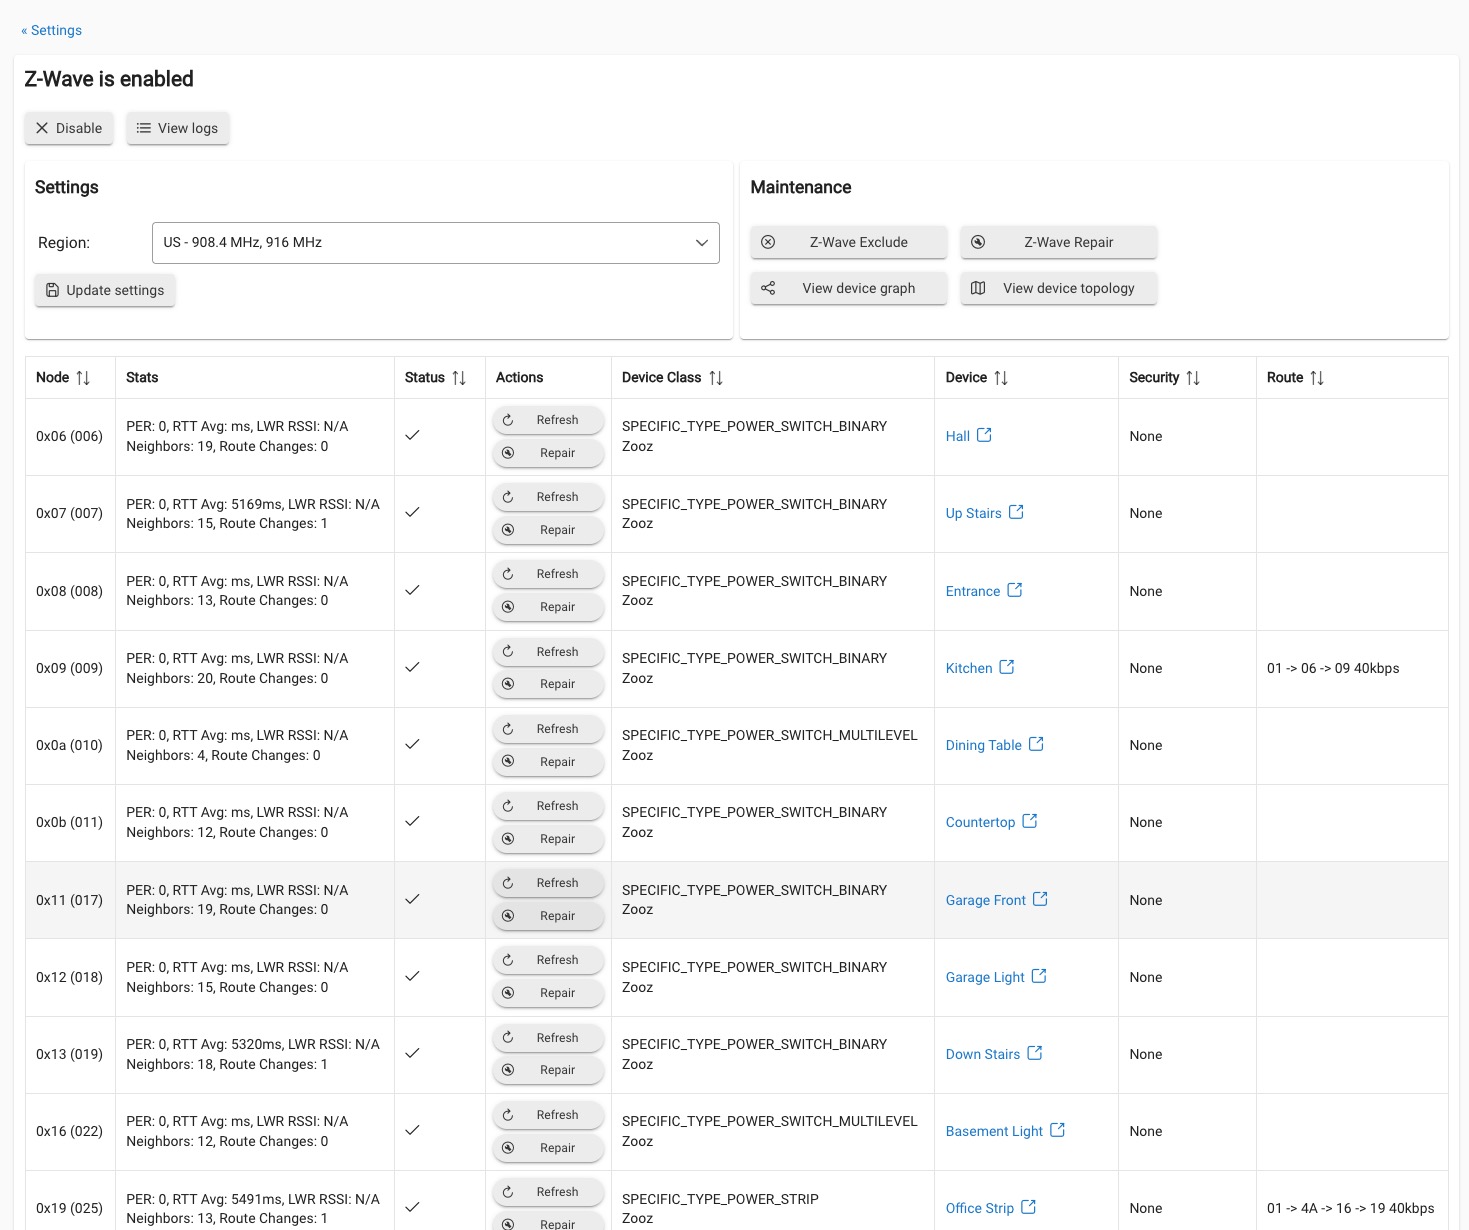Image resolution: width=1469 pixels, height=1230 pixels.
Task: Repair node 0x12 (018)
Action: pyautogui.click(x=549, y=993)
